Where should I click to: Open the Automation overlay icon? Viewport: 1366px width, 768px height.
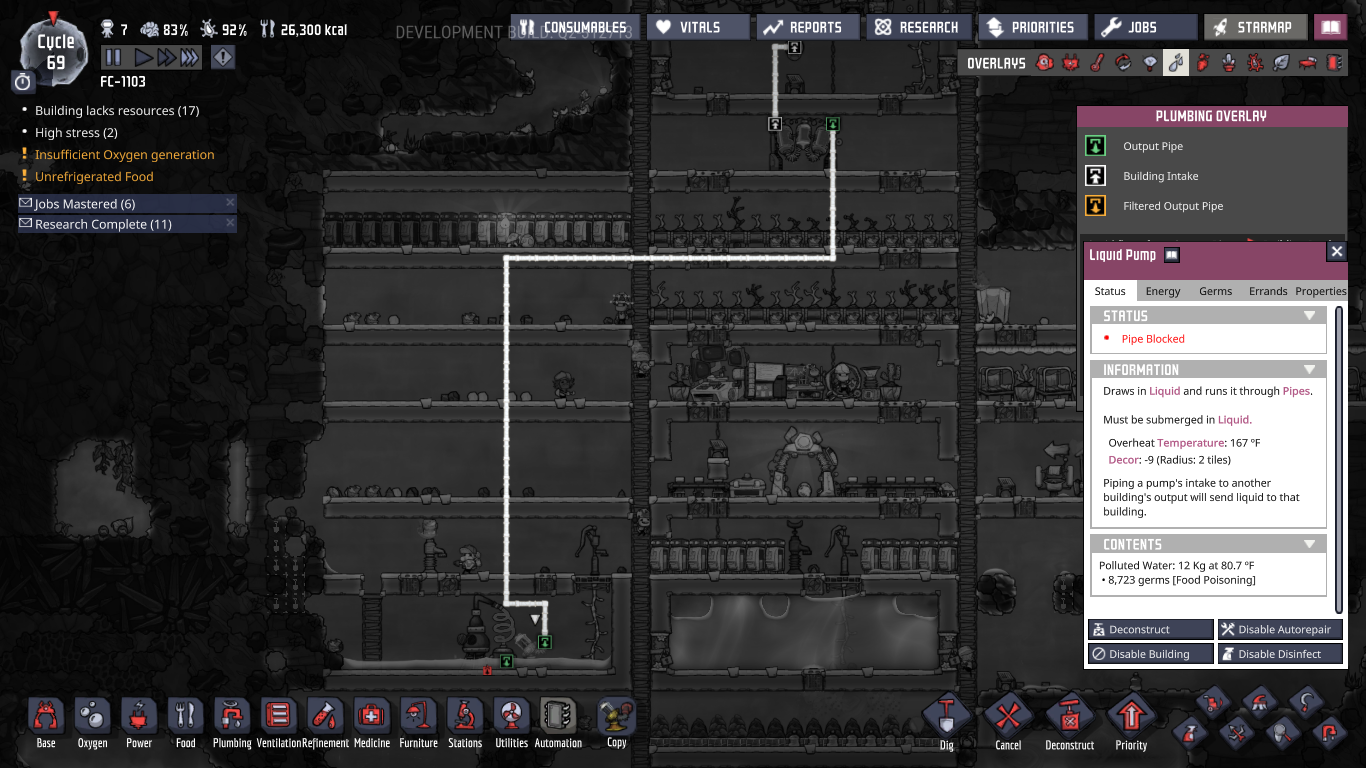pos(1333,63)
